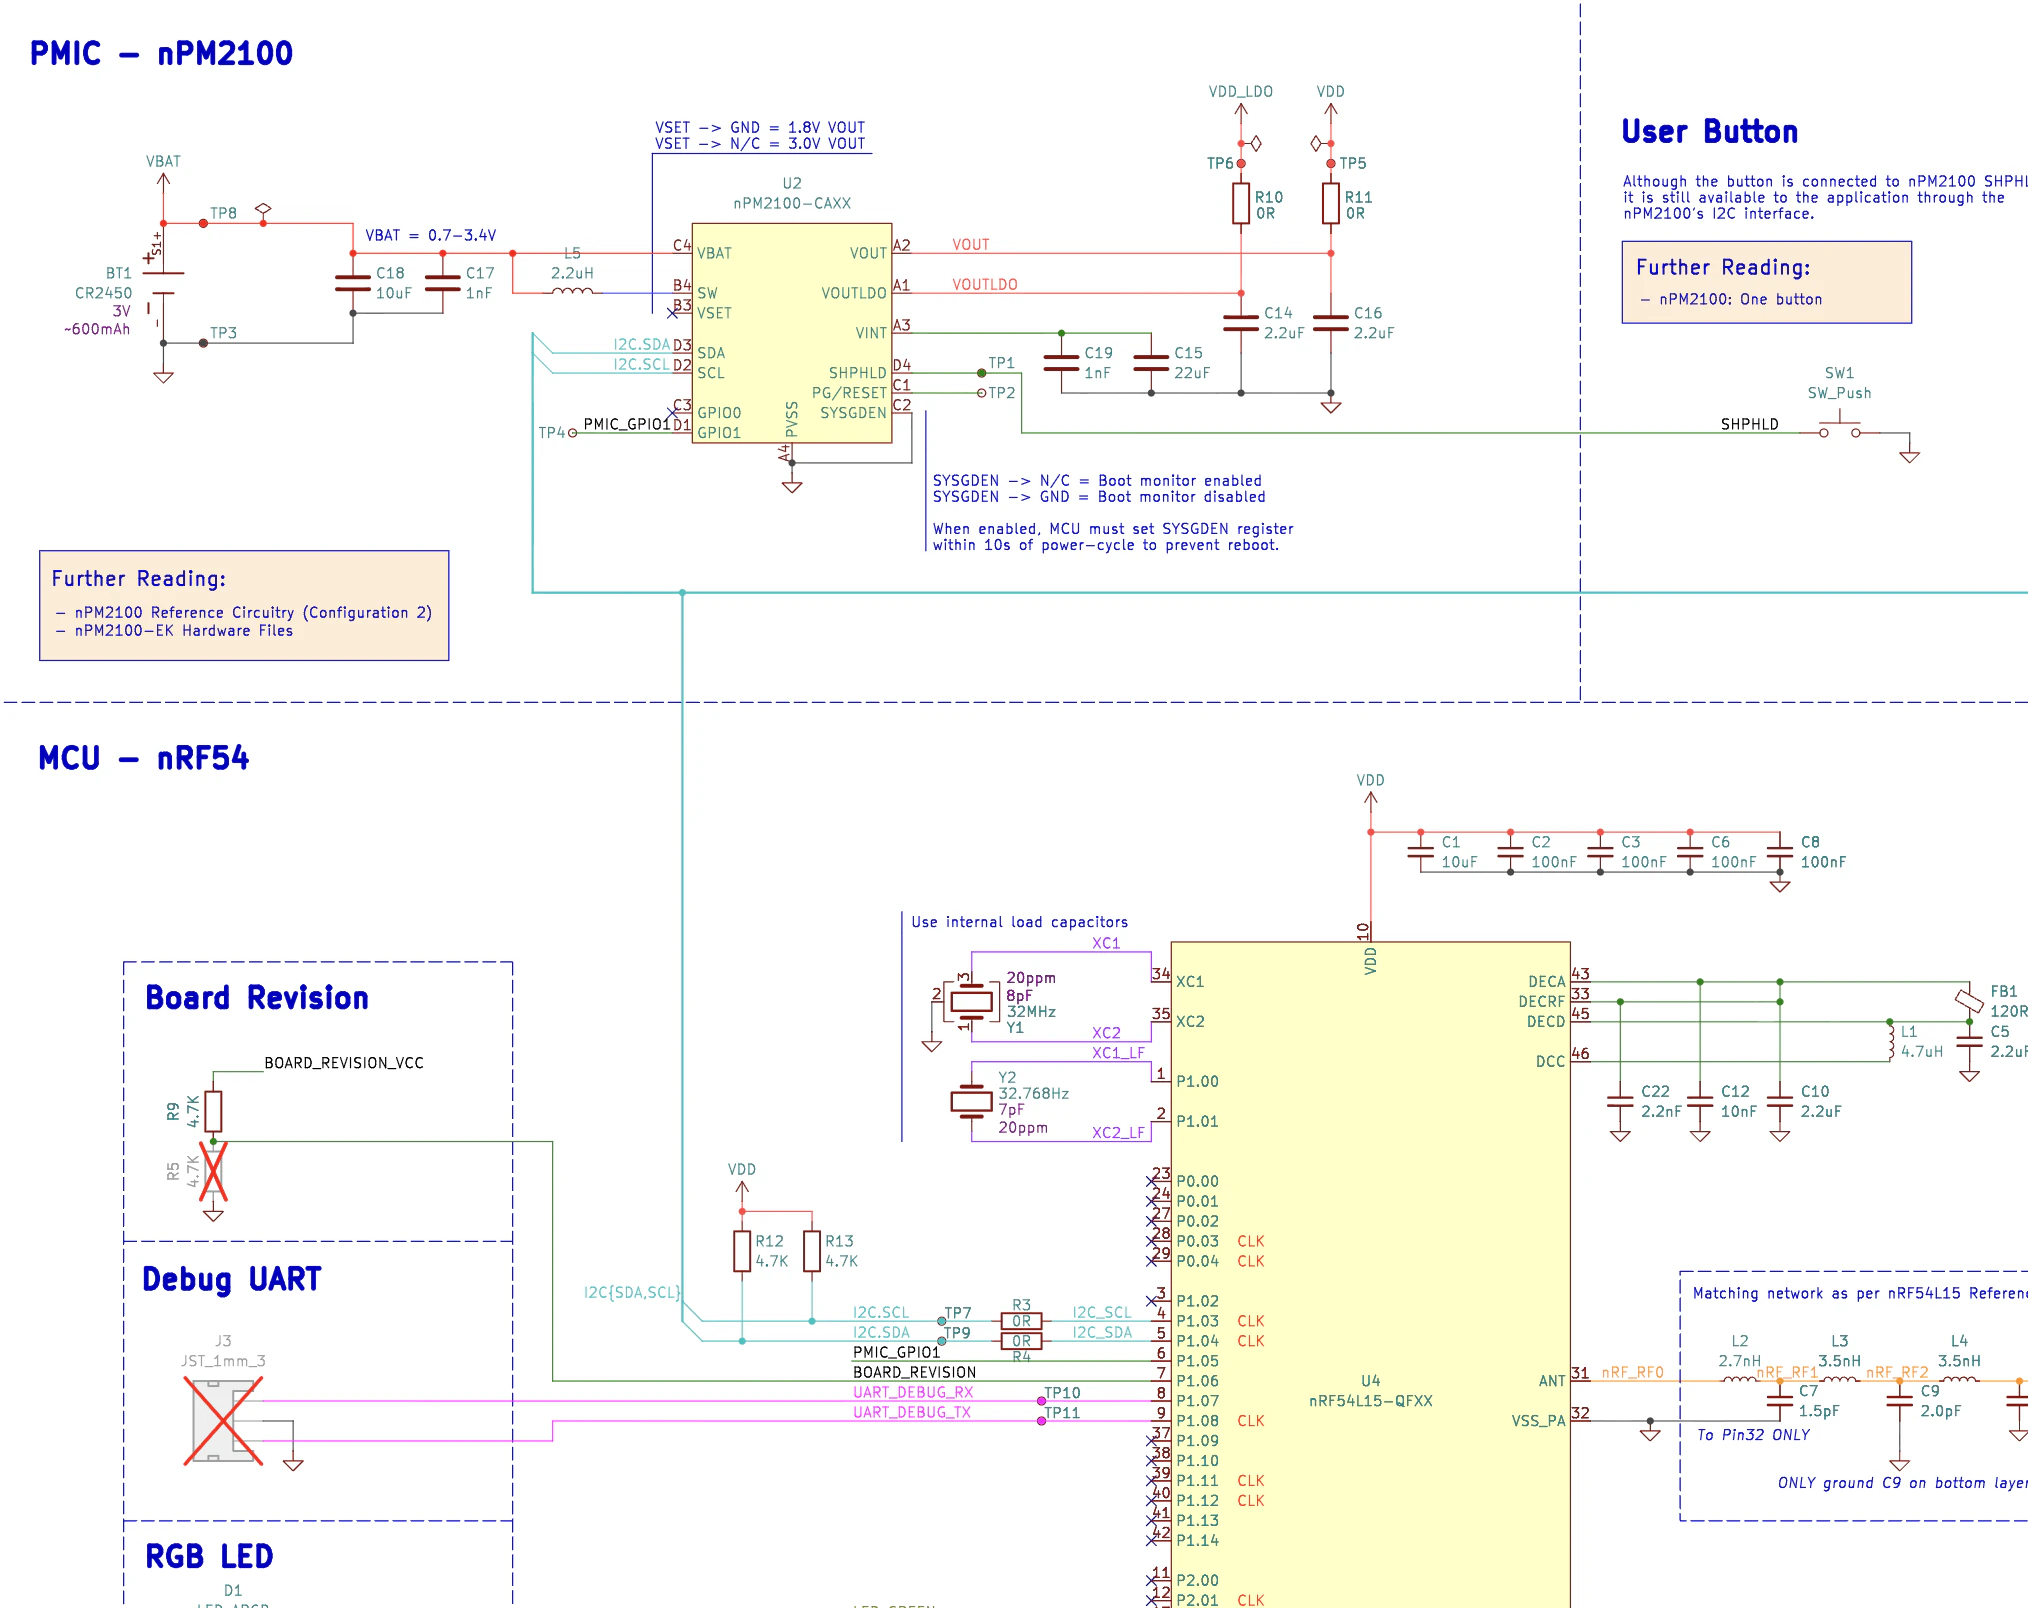The image size is (2028, 1608).
Task: Select the C1 10uF decoupling capacitor
Action: tap(1421, 852)
